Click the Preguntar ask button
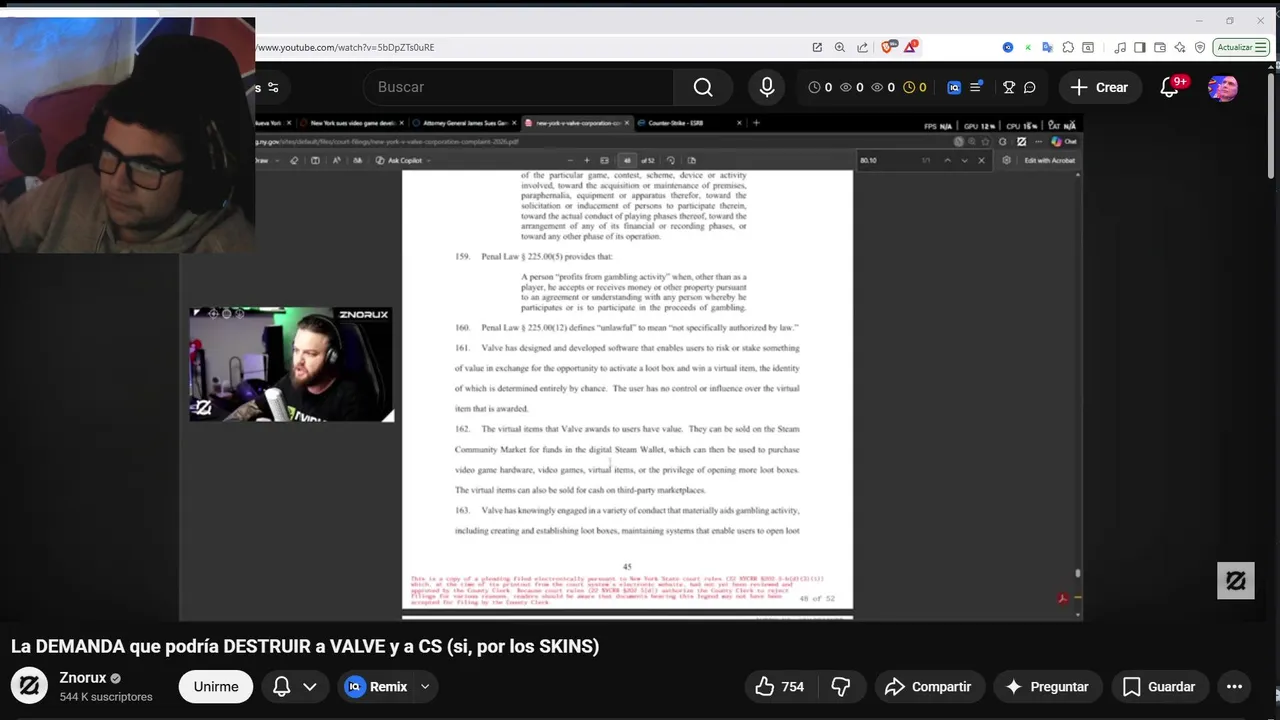 [1047, 686]
